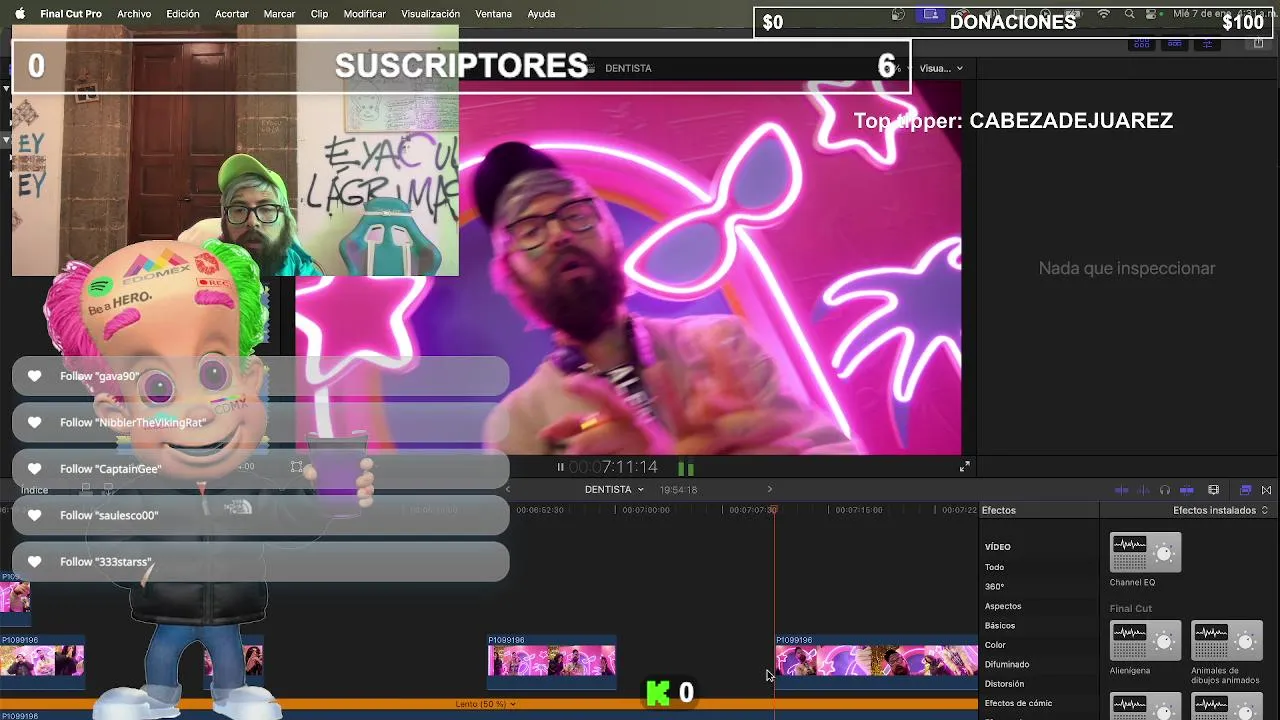This screenshot has width=1280, height=720.
Task: Select the Aspectos effects category
Action: click(x=1003, y=606)
